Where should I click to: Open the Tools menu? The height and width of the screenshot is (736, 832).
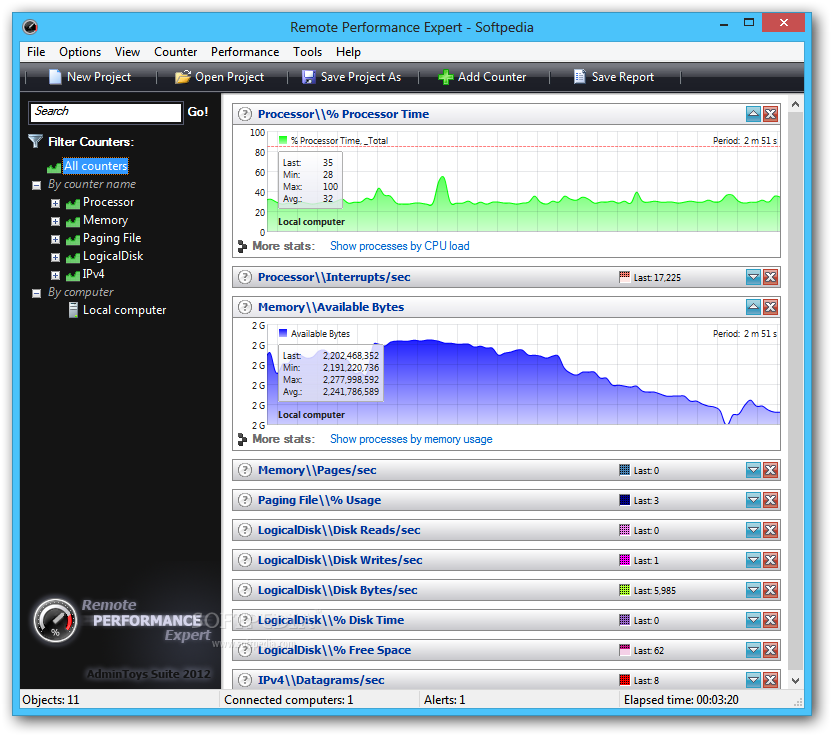point(308,52)
